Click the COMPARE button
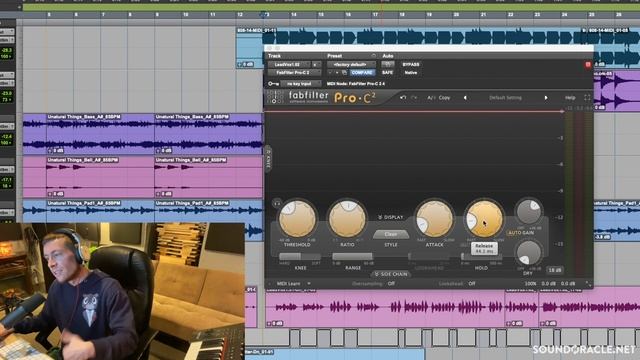The height and width of the screenshot is (360, 640). pos(362,73)
